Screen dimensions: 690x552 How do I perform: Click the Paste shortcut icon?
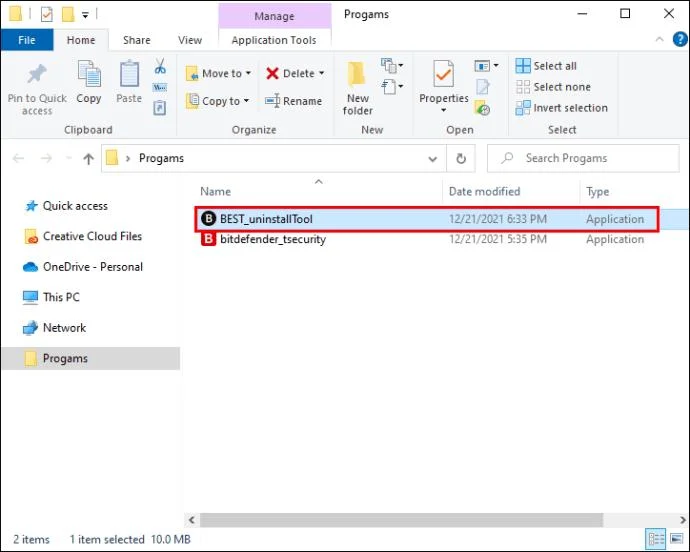[x=160, y=107]
